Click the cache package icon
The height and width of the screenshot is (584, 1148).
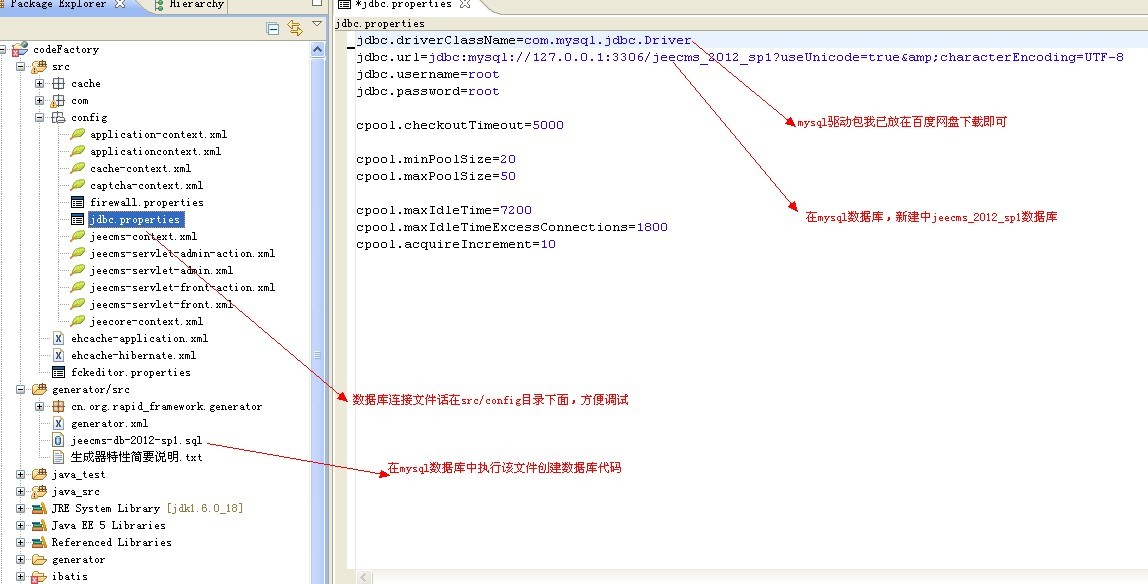[58, 83]
